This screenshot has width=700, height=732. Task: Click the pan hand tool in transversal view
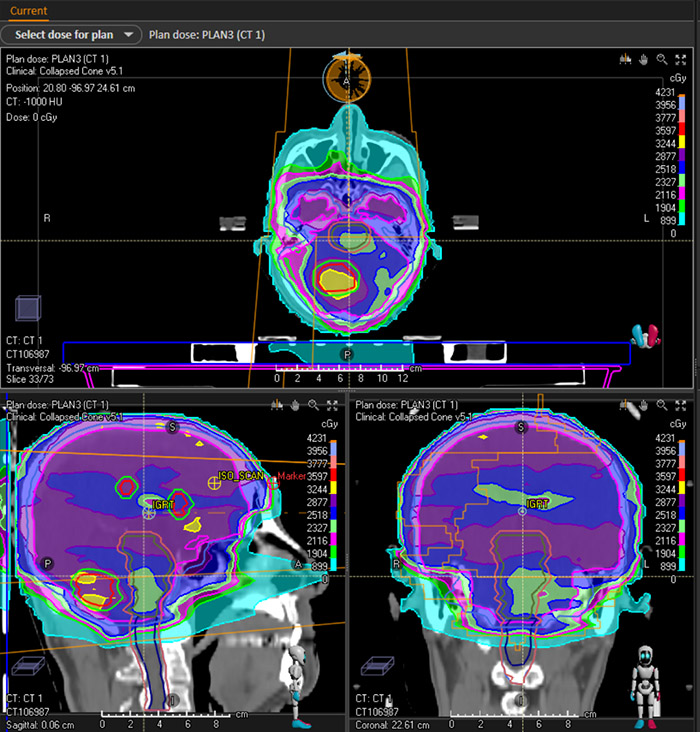point(642,59)
